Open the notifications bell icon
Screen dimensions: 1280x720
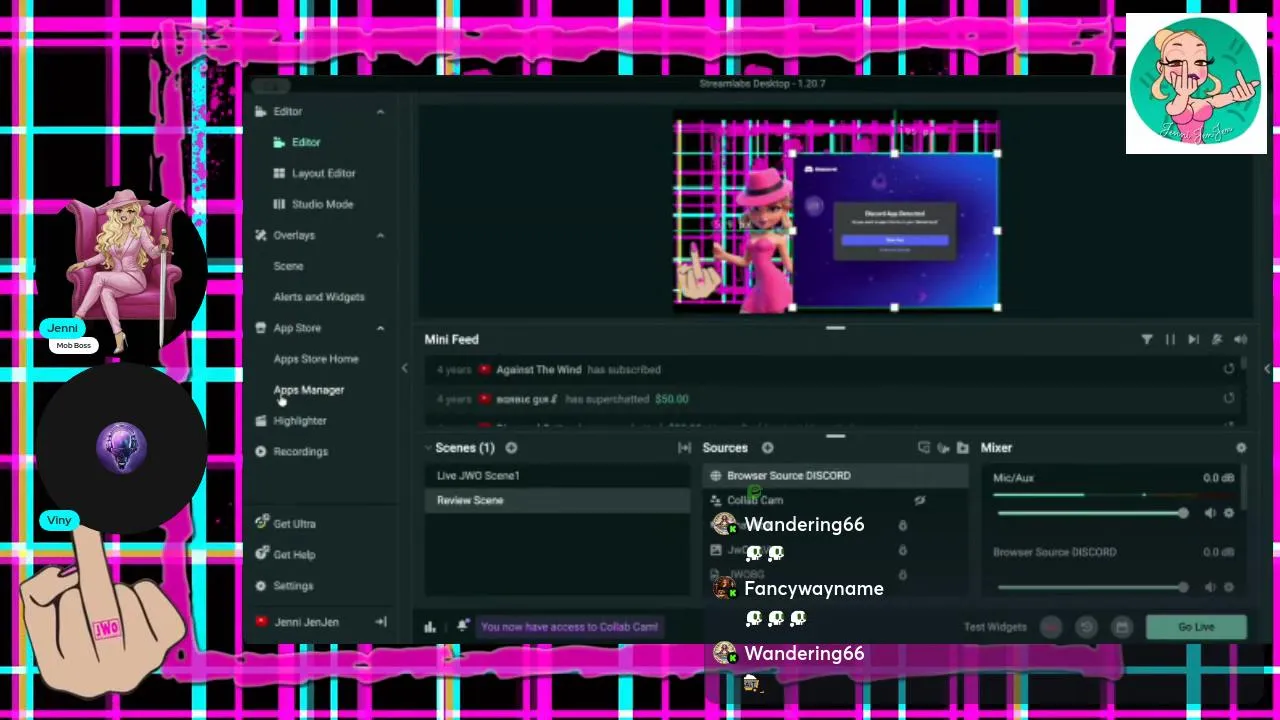coord(462,626)
